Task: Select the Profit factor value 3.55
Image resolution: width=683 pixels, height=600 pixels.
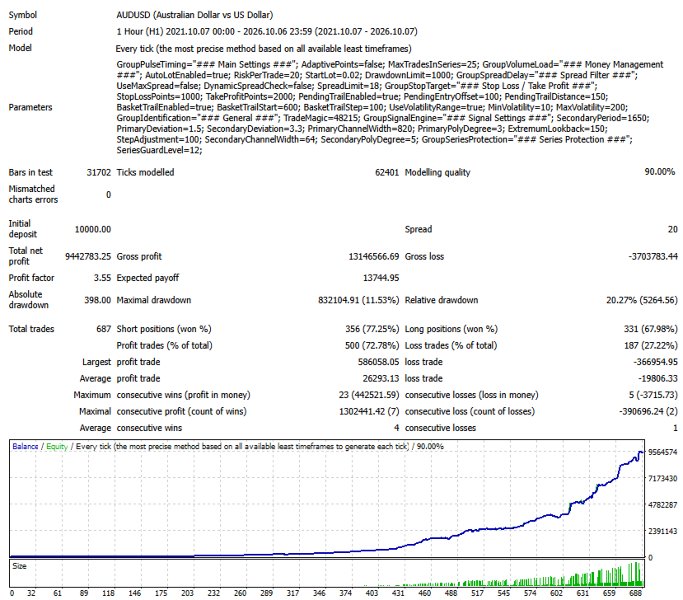Action: pyautogui.click(x=102, y=278)
